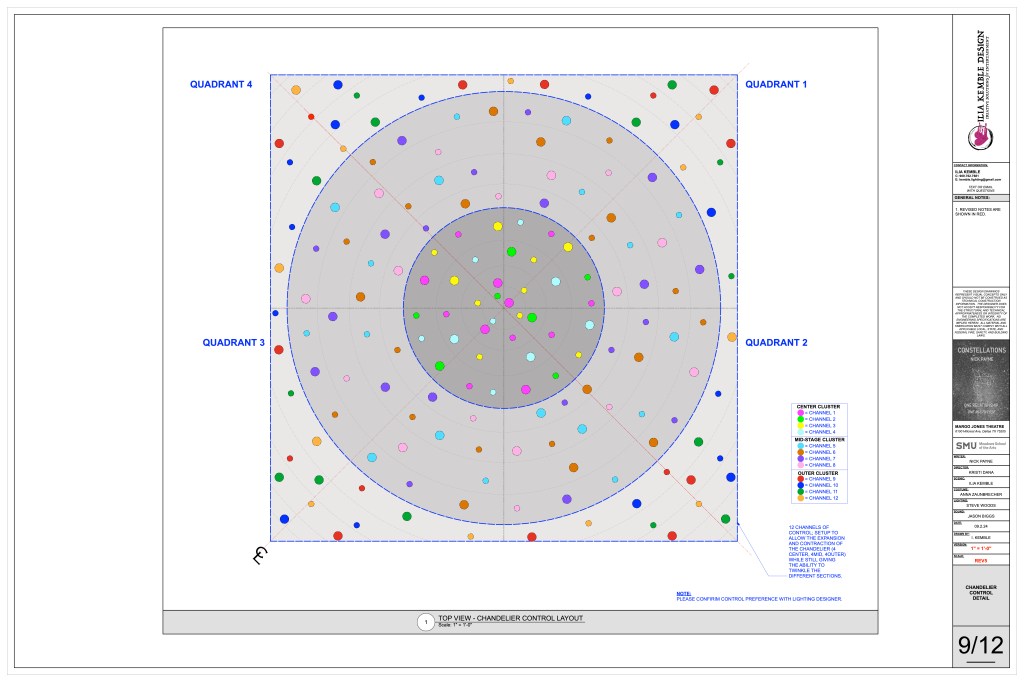Image resolution: width=1024 pixels, height=682 pixels.
Task: Click the SMU Meadows School logo
Action: tap(966, 445)
